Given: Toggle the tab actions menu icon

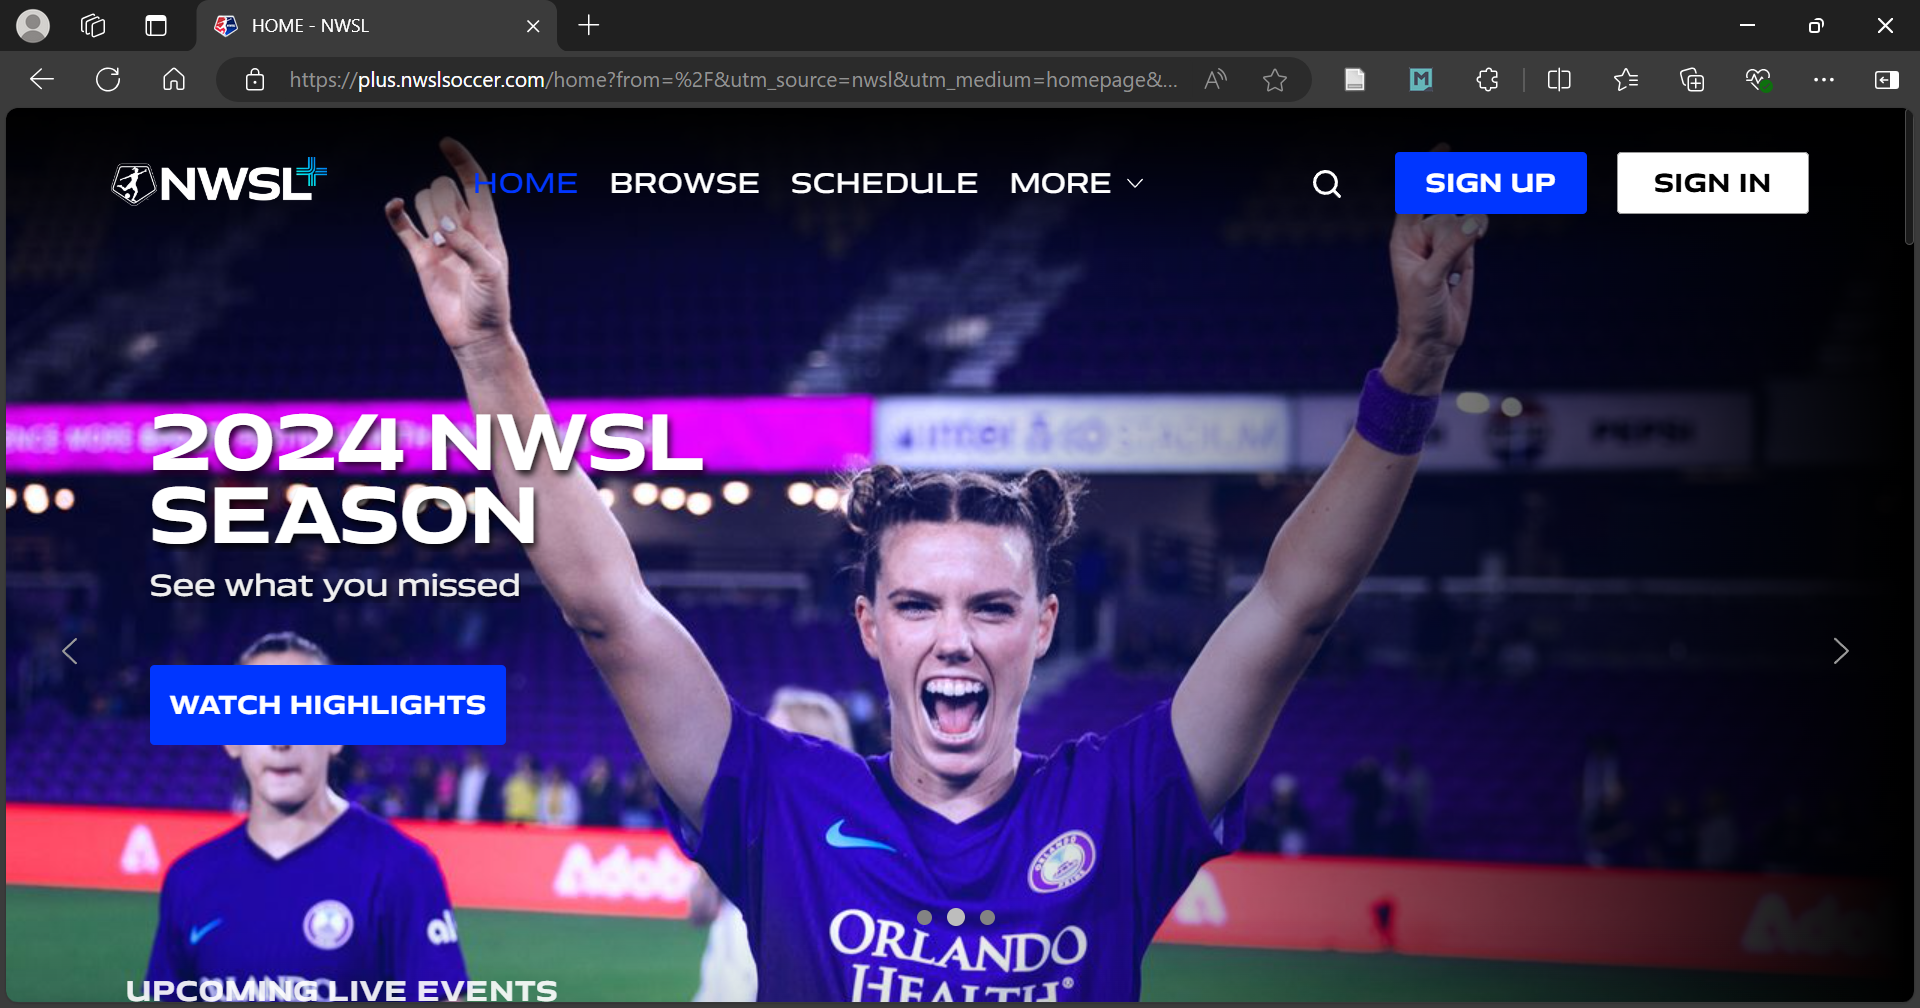Looking at the screenshot, I should pyautogui.click(x=156, y=26).
